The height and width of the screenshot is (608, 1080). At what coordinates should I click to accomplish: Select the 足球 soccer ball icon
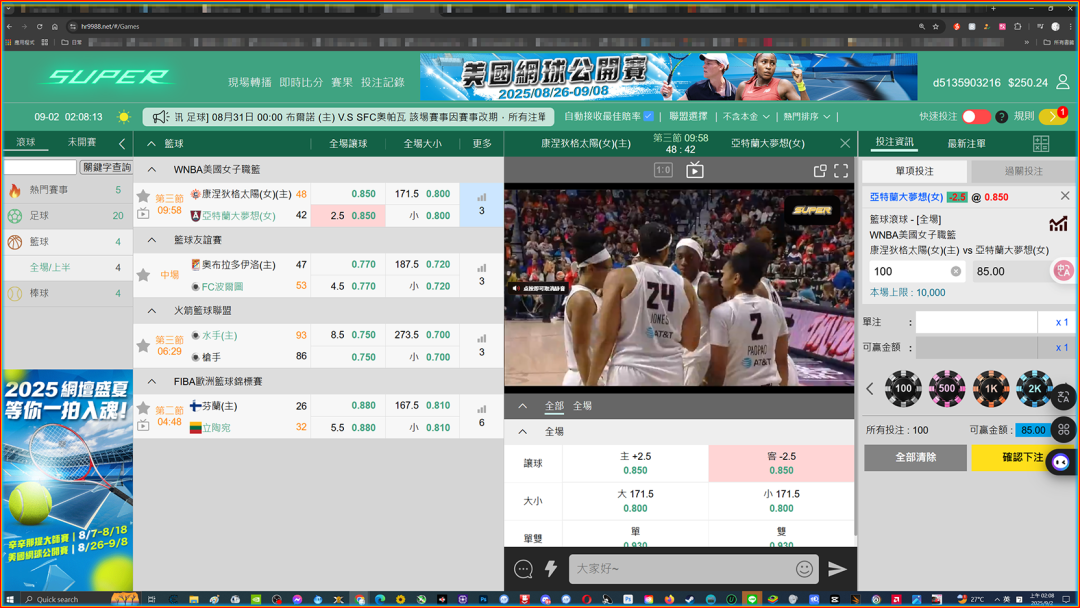[x=14, y=216]
